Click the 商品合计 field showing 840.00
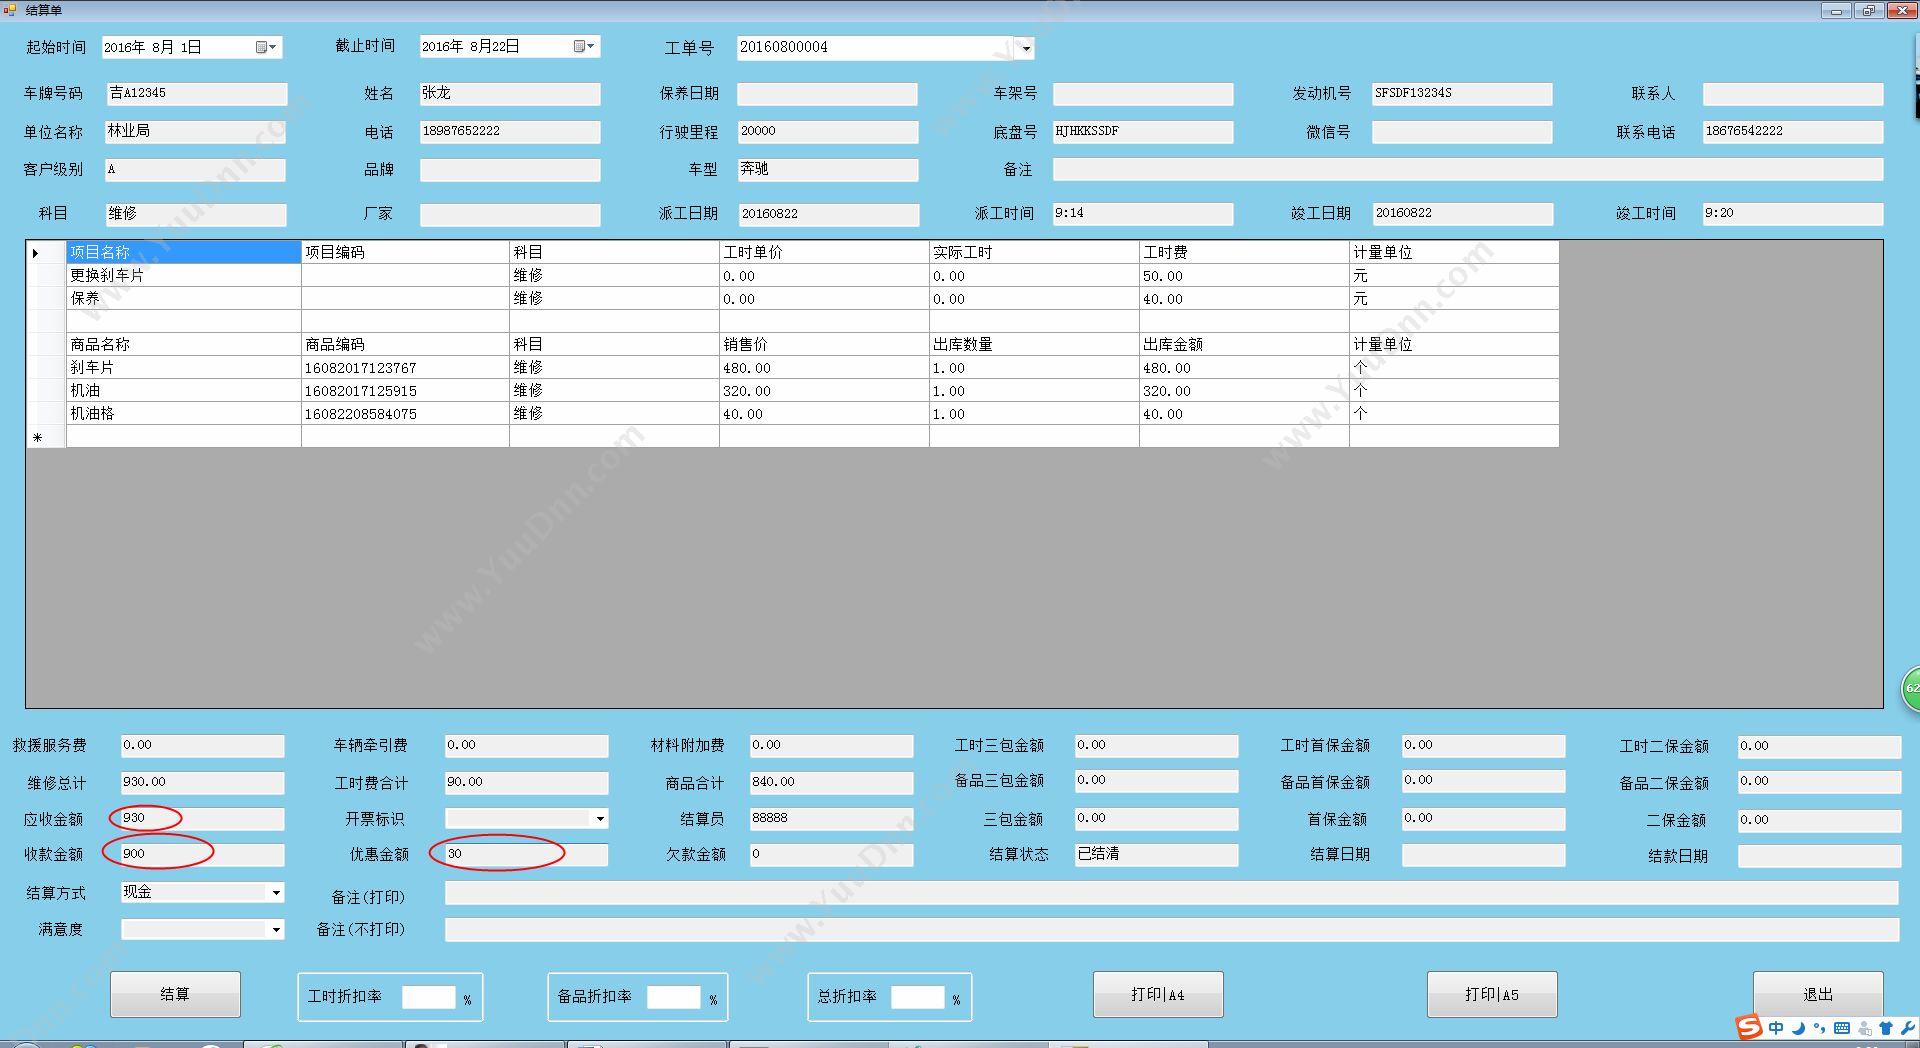The width and height of the screenshot is (1920, 1048). coord(831,783)
